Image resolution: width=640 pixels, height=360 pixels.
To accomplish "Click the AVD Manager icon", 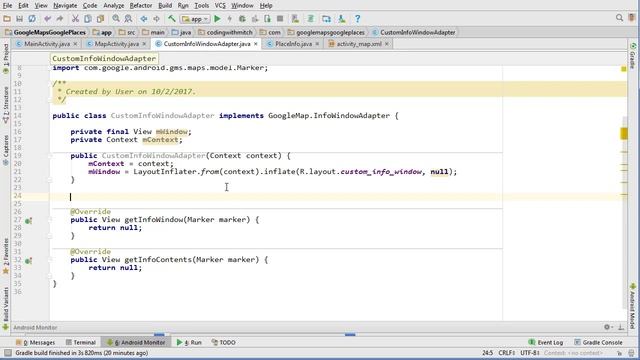I will [x=295, y=19].
